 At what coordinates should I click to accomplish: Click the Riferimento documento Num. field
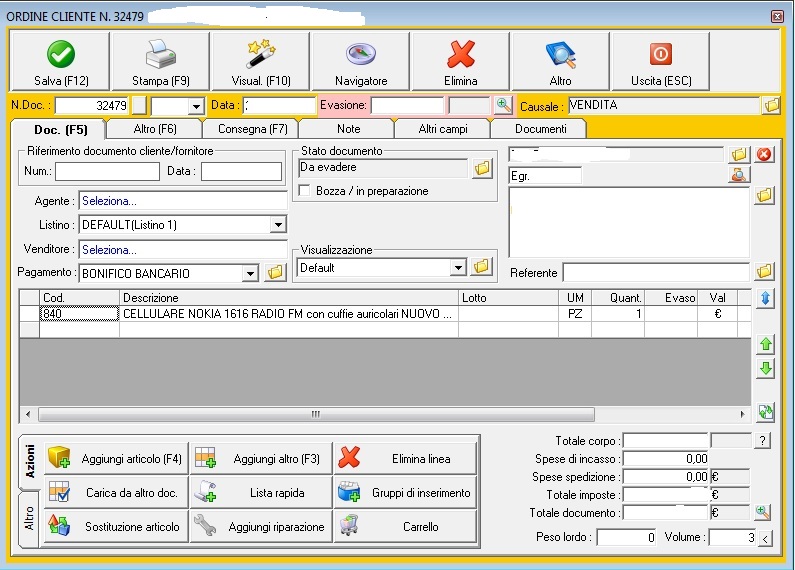(107, 171)
